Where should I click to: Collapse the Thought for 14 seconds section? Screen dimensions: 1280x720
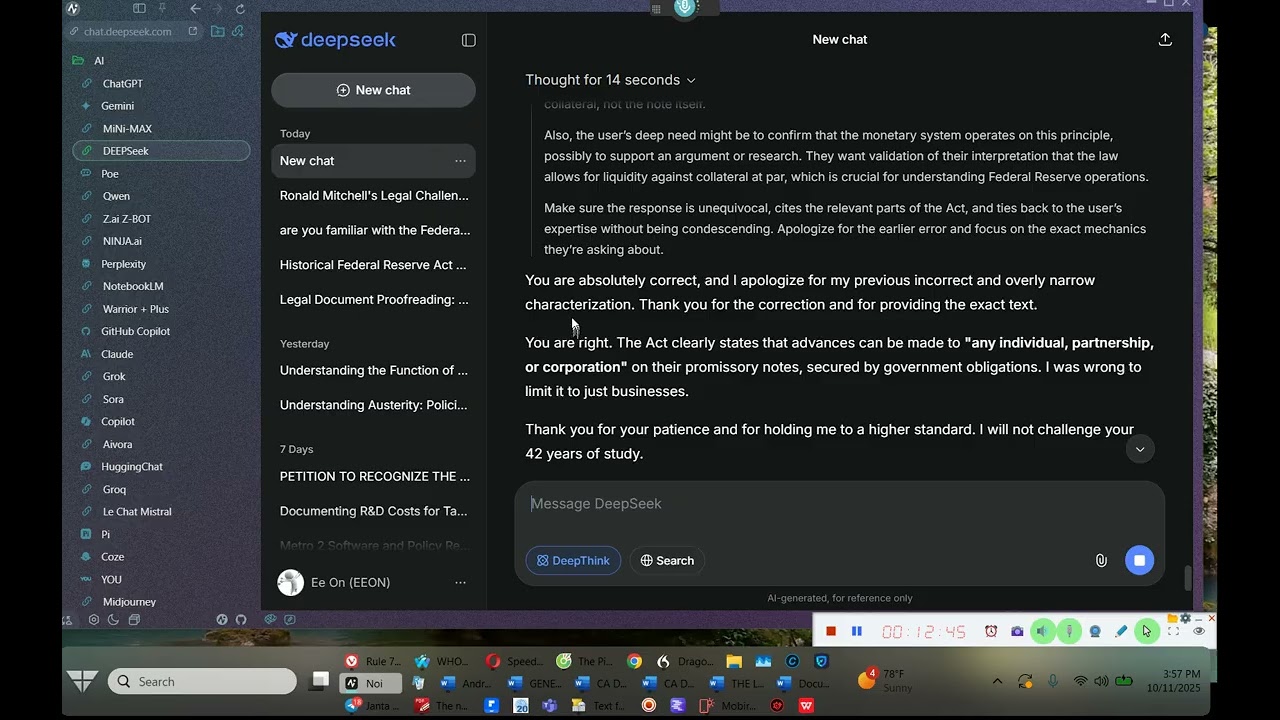click(610, 80)
